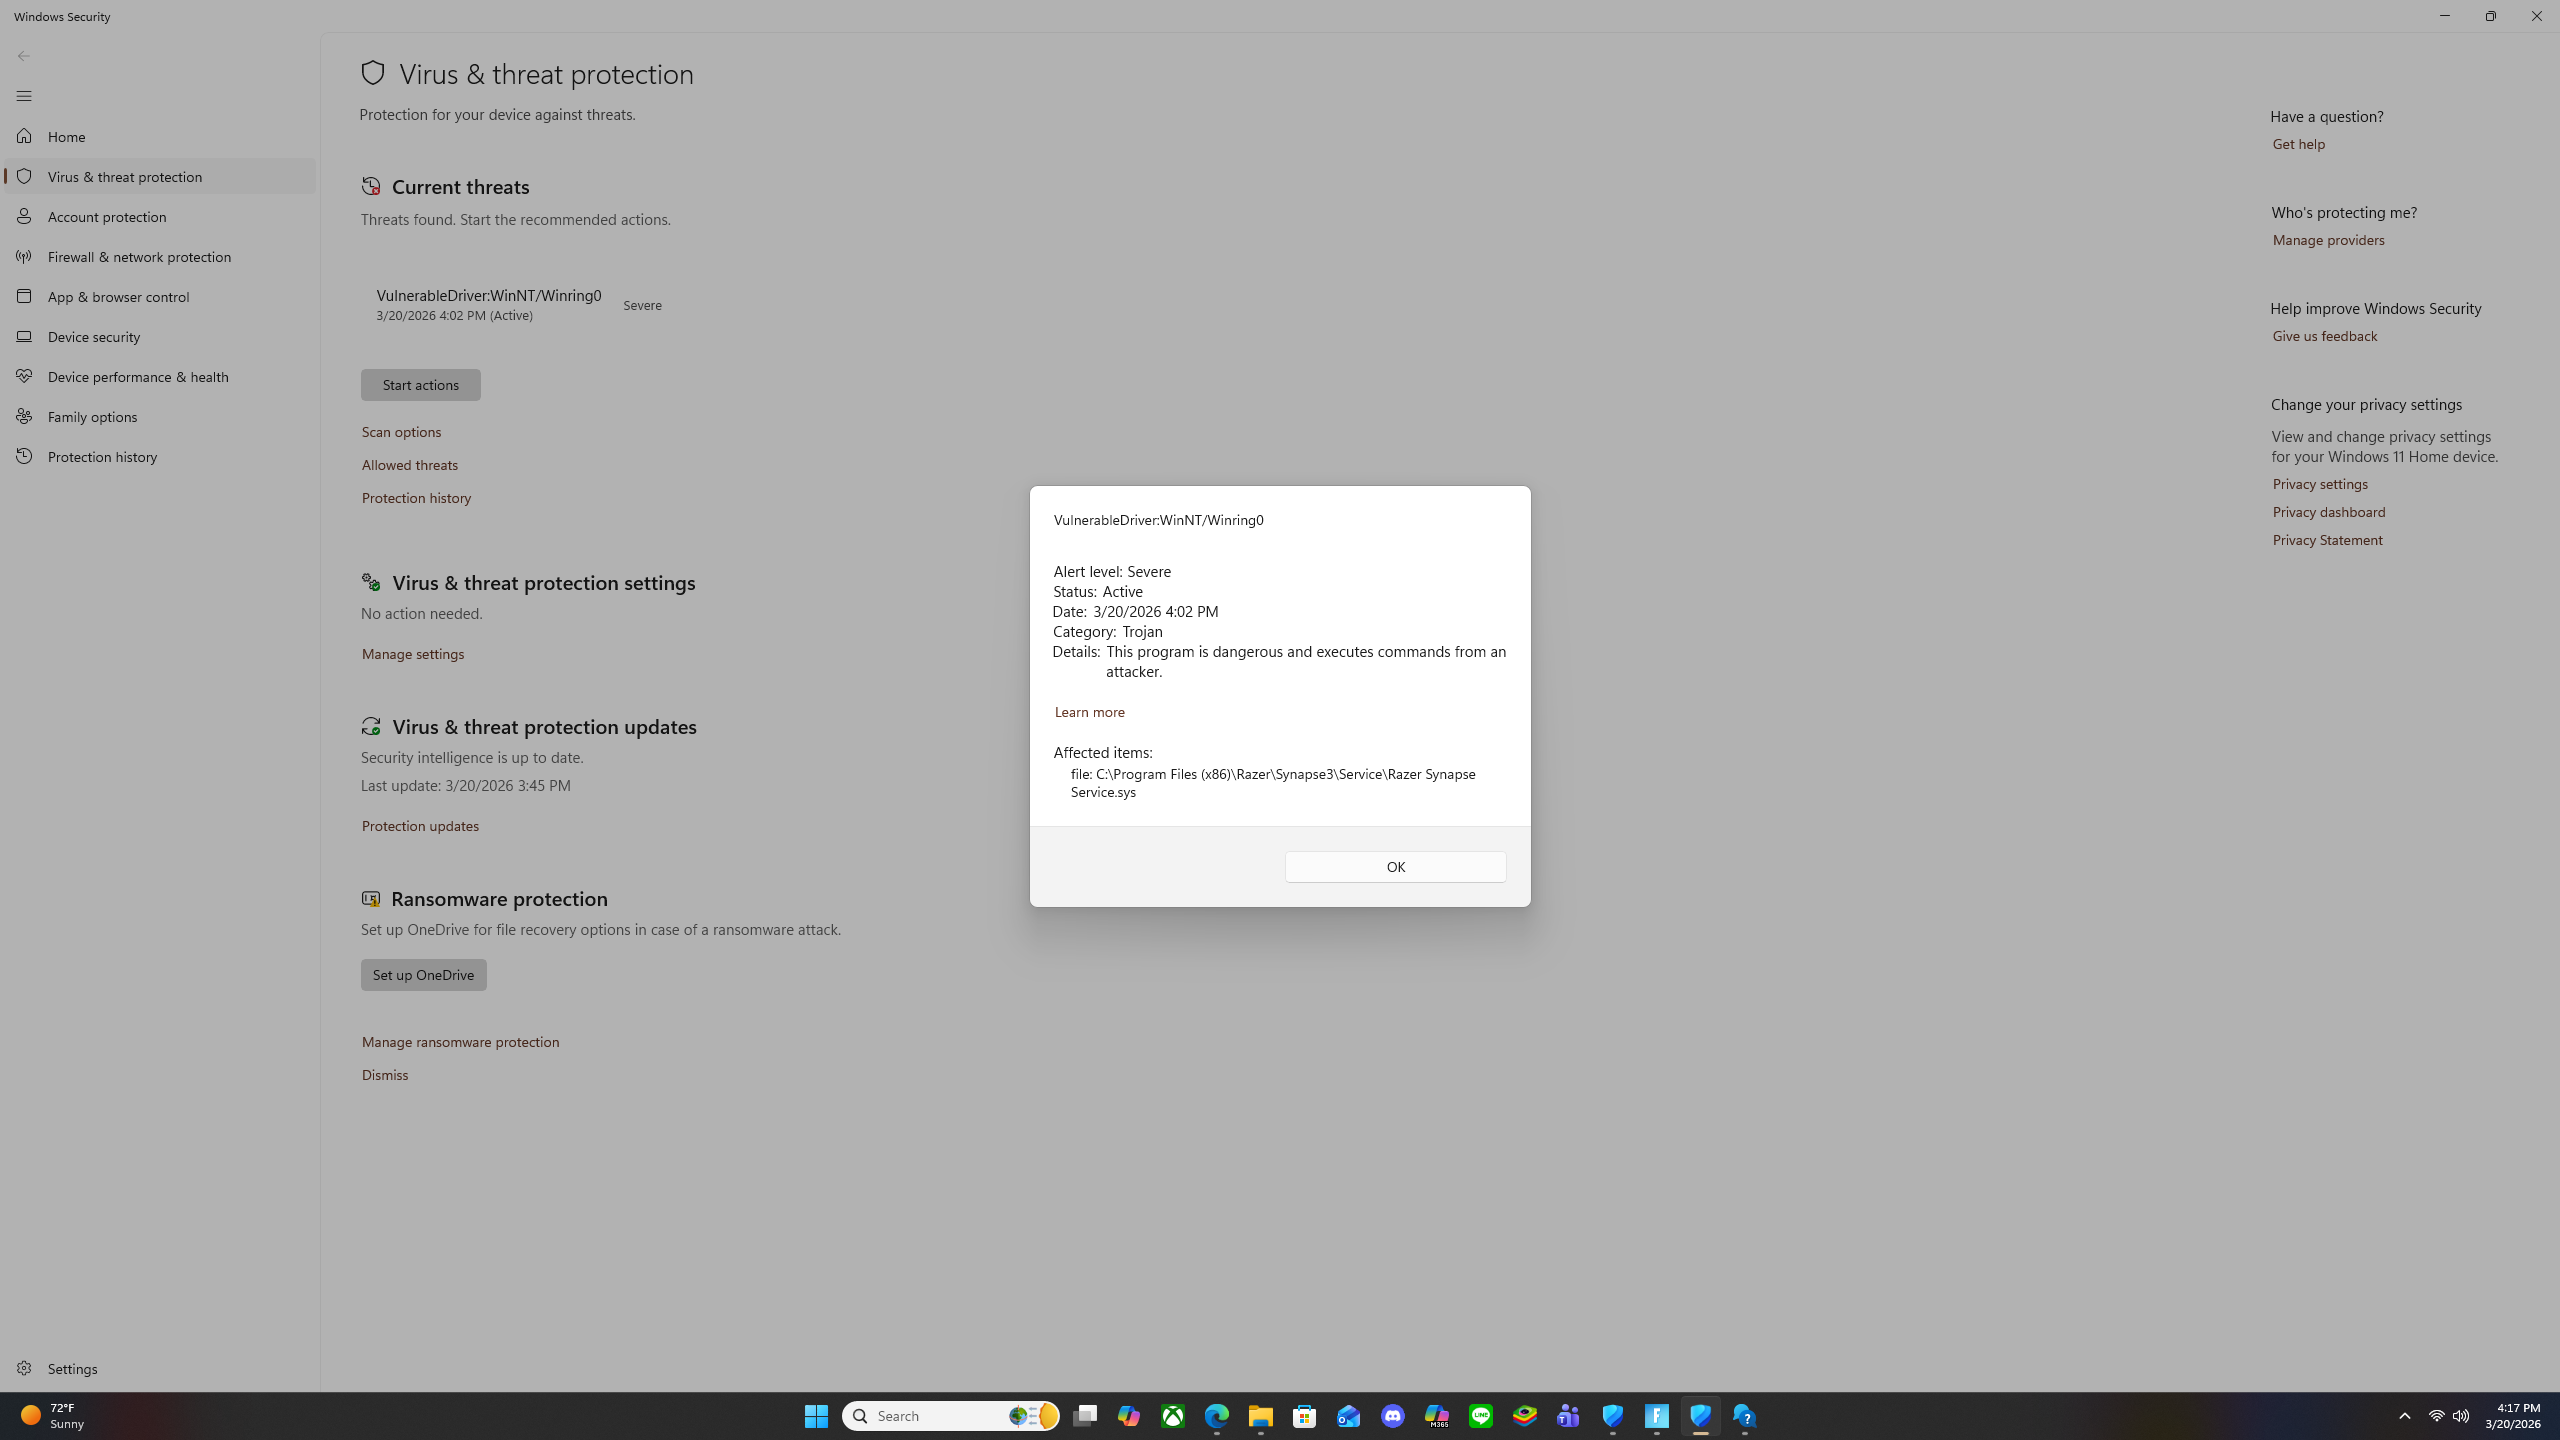Open Device performance & health page

point(138,377)
